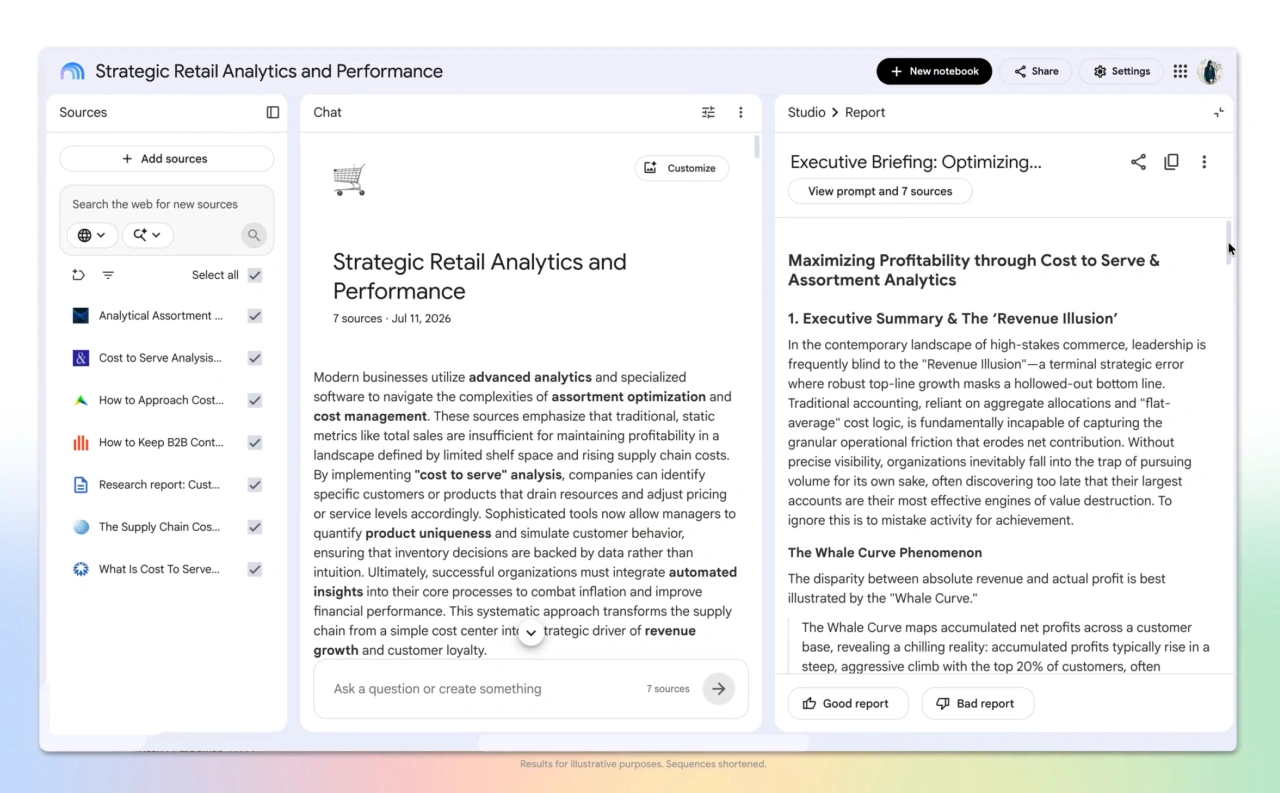Open Chat panel more options menu

741,112
